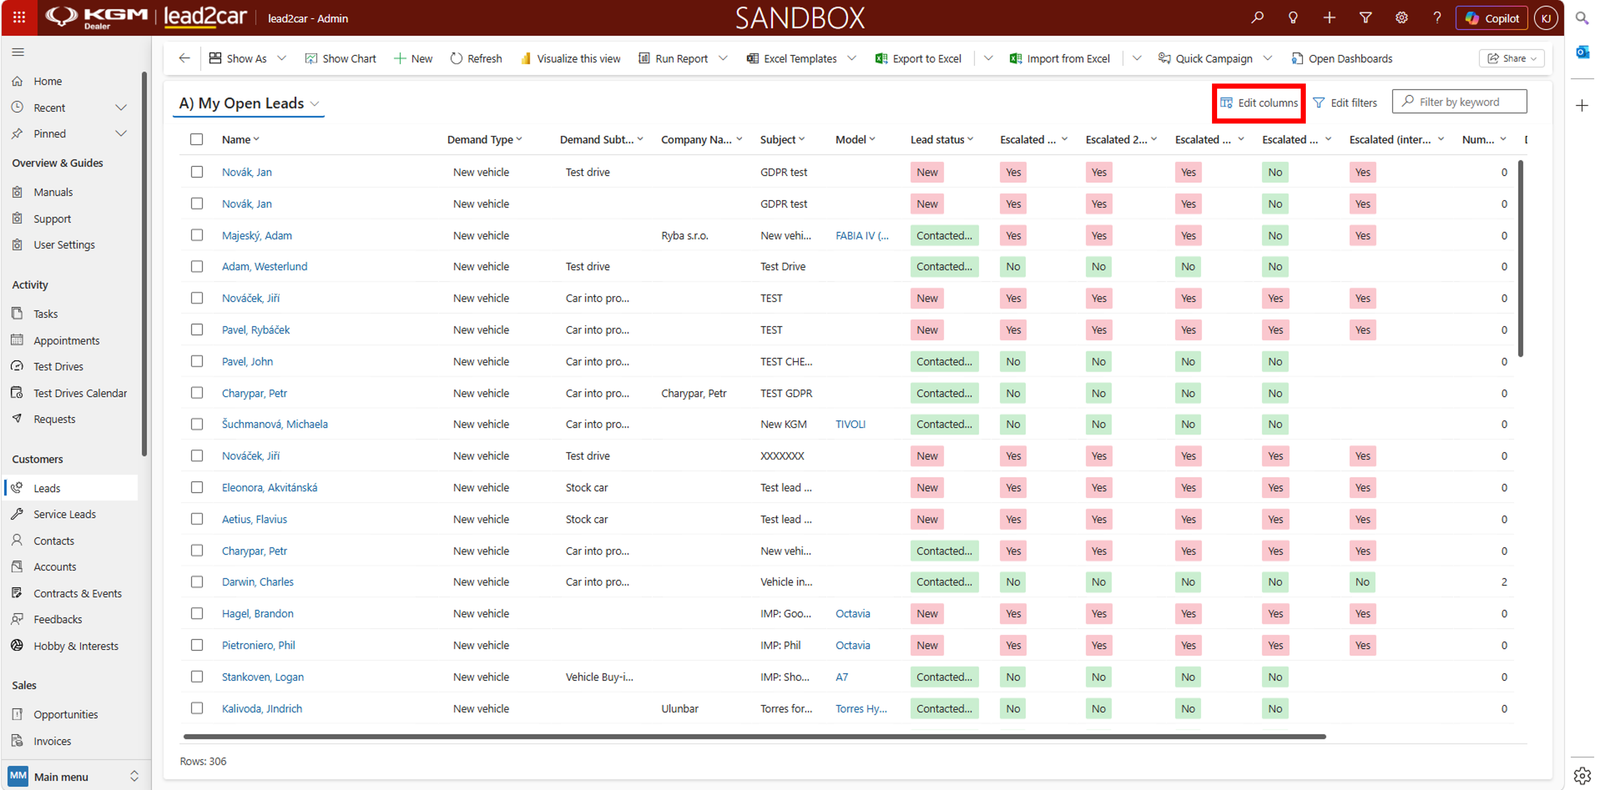Open the advanced find funnel icon
The width and height of the screenshot is (1600, 790).
1365,17
